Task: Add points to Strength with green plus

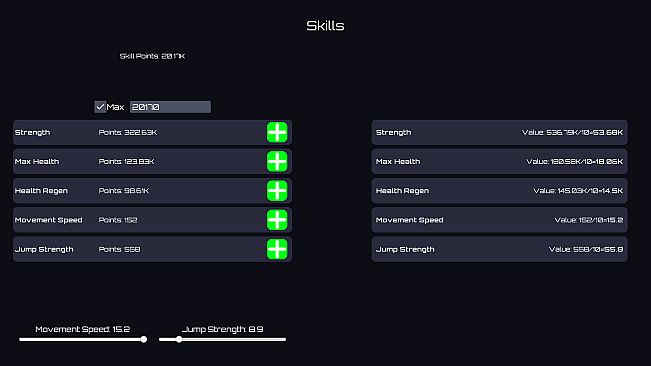Action: (277, 132)
